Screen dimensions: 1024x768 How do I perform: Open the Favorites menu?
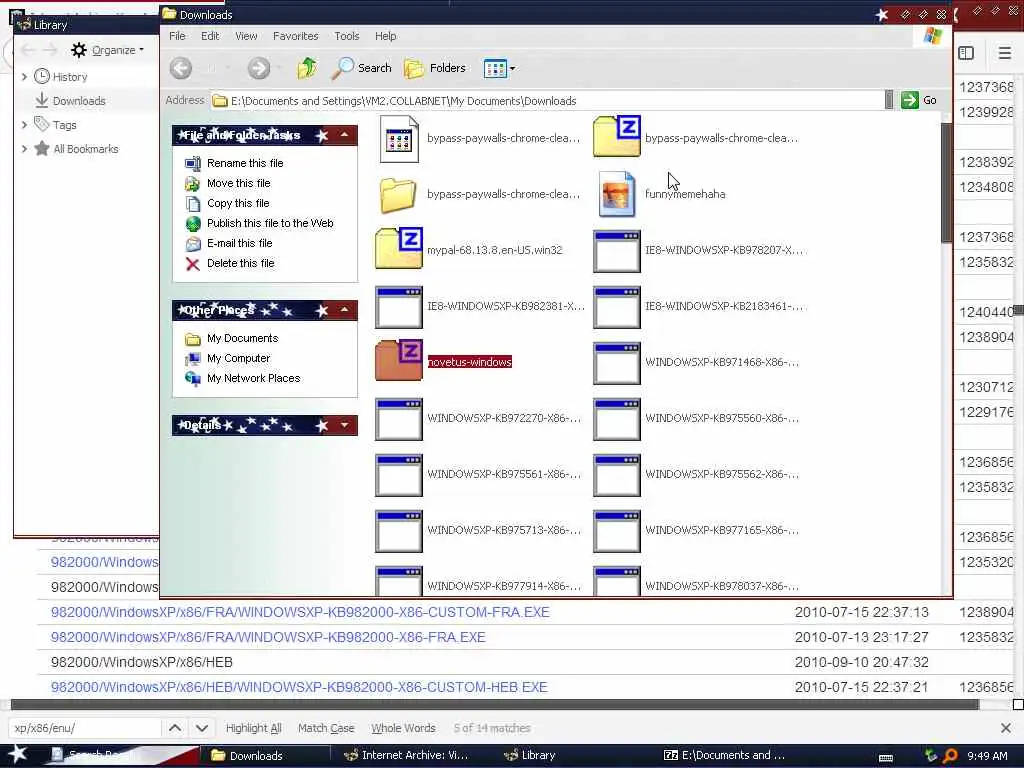(x=295, y=36)
